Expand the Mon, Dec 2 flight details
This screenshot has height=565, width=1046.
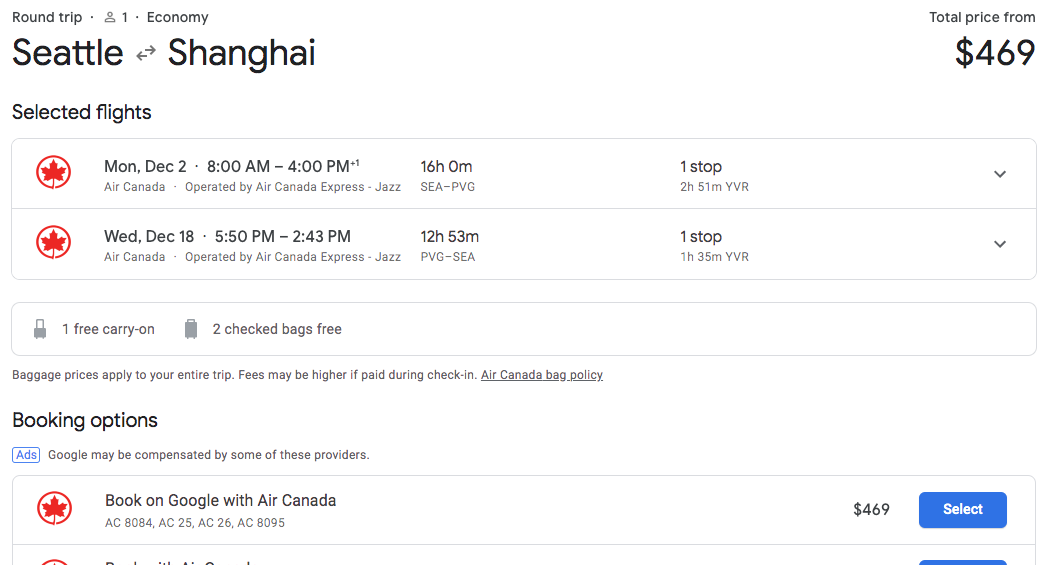pos(999,174)
